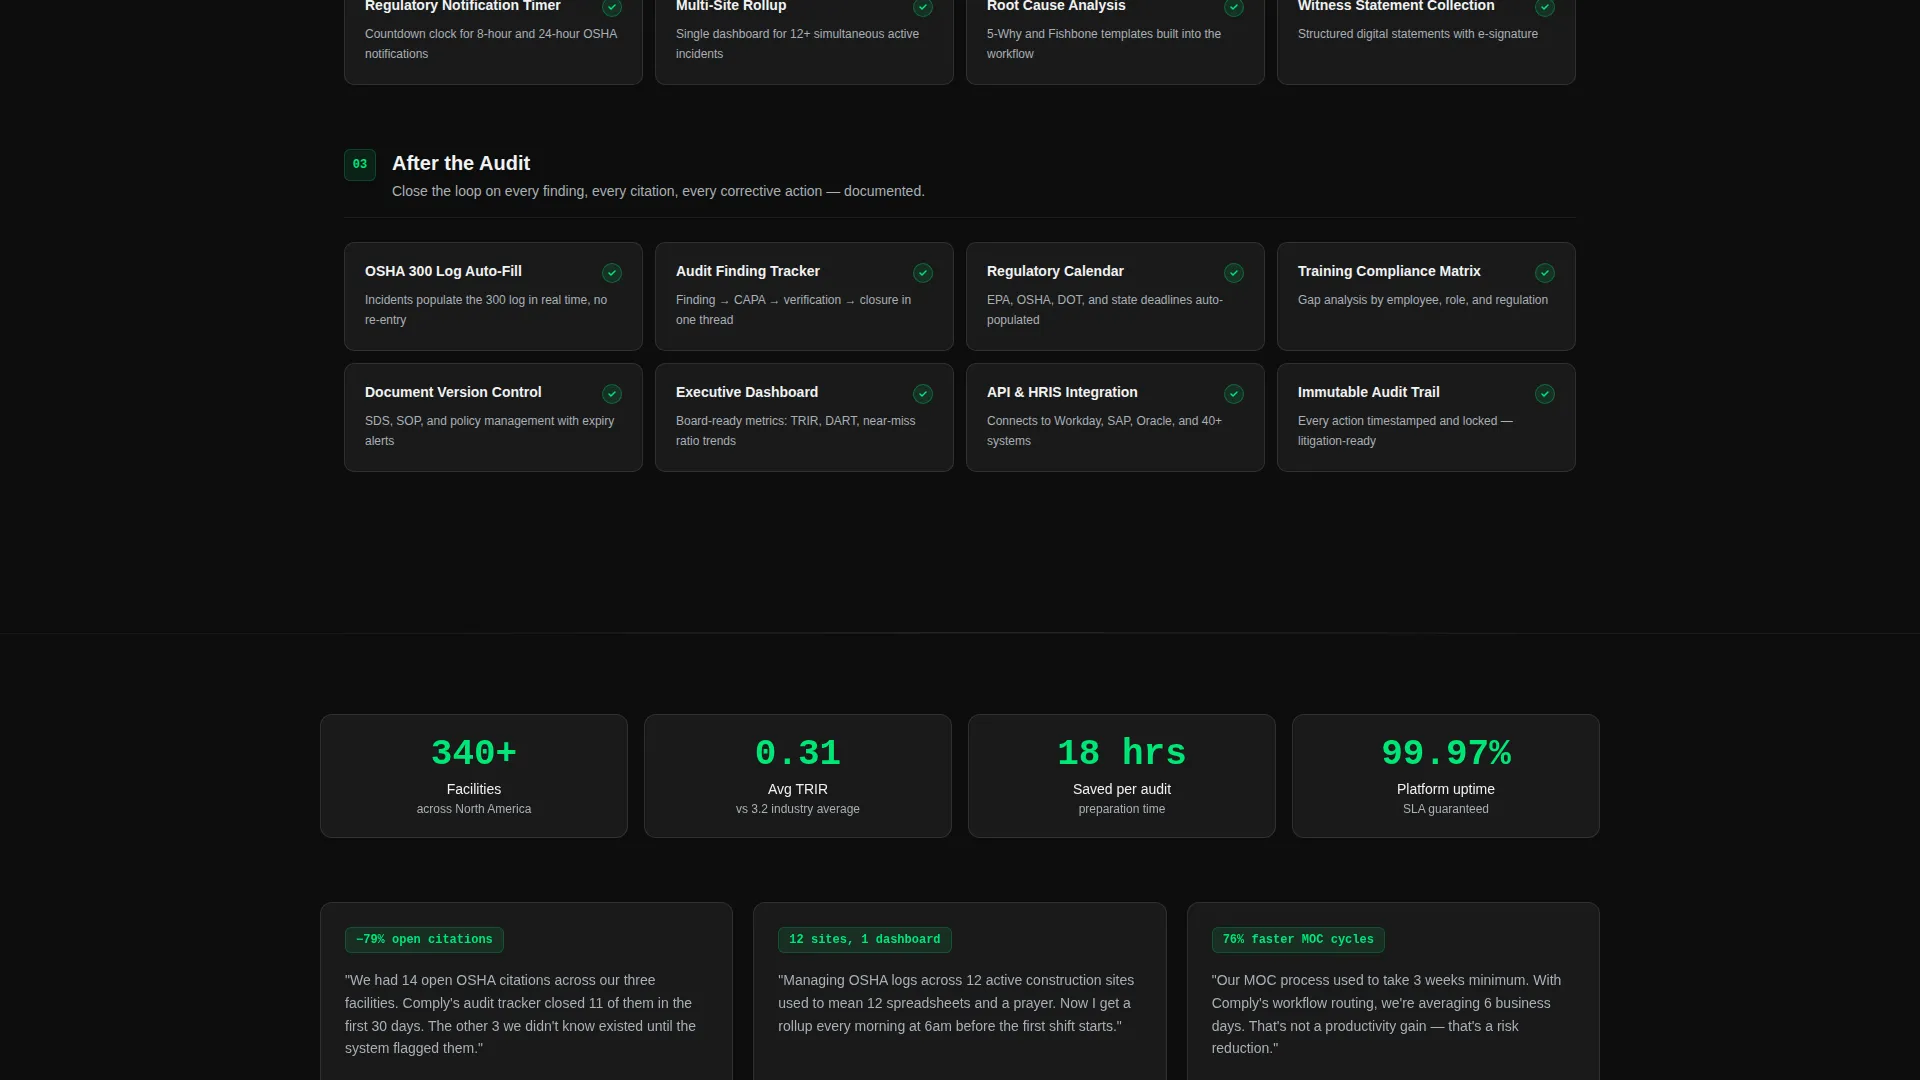Click the 0.31 Avg TRIR statistic value

(798, 753)
